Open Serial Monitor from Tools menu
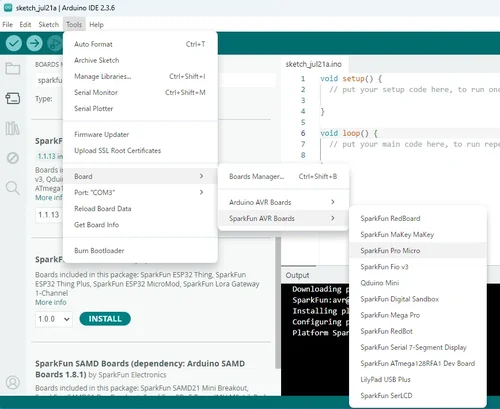500x409 pixels. point(140,92)
